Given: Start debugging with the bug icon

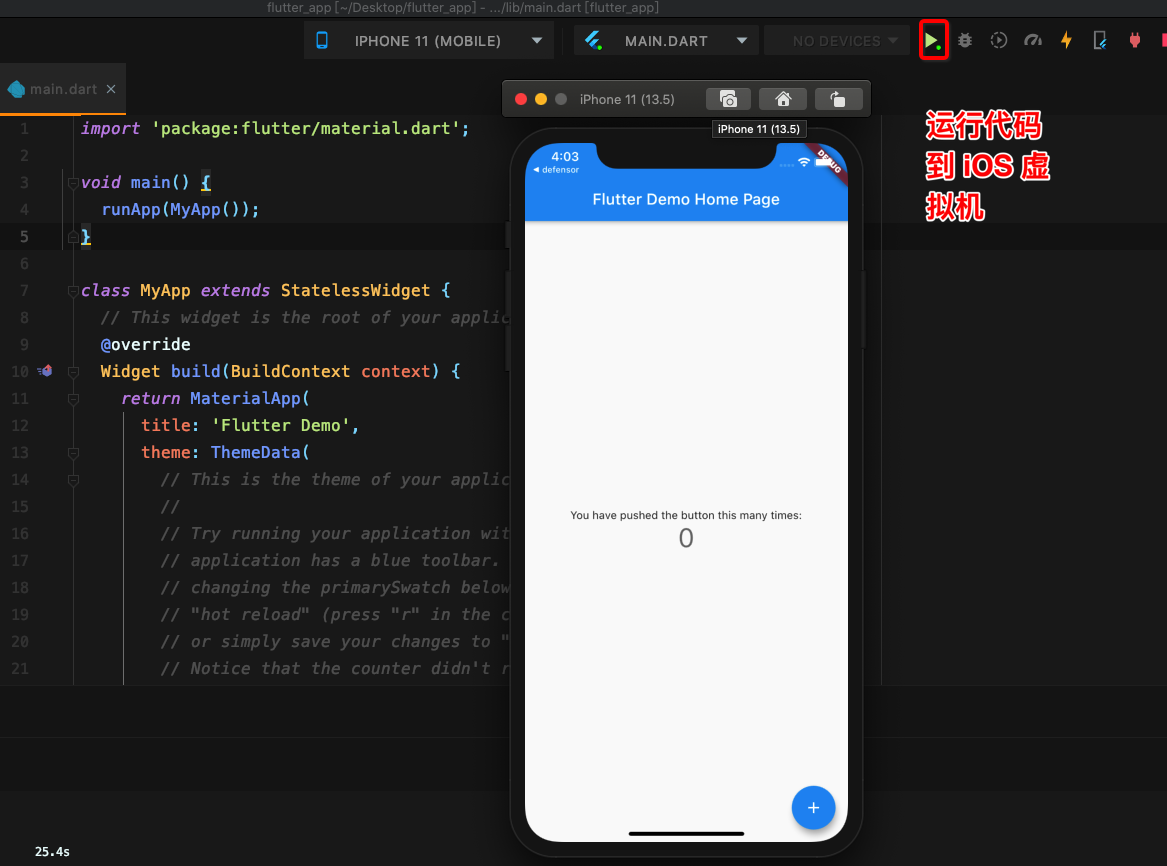Looking at the screenshot, I should click(965, 41).
